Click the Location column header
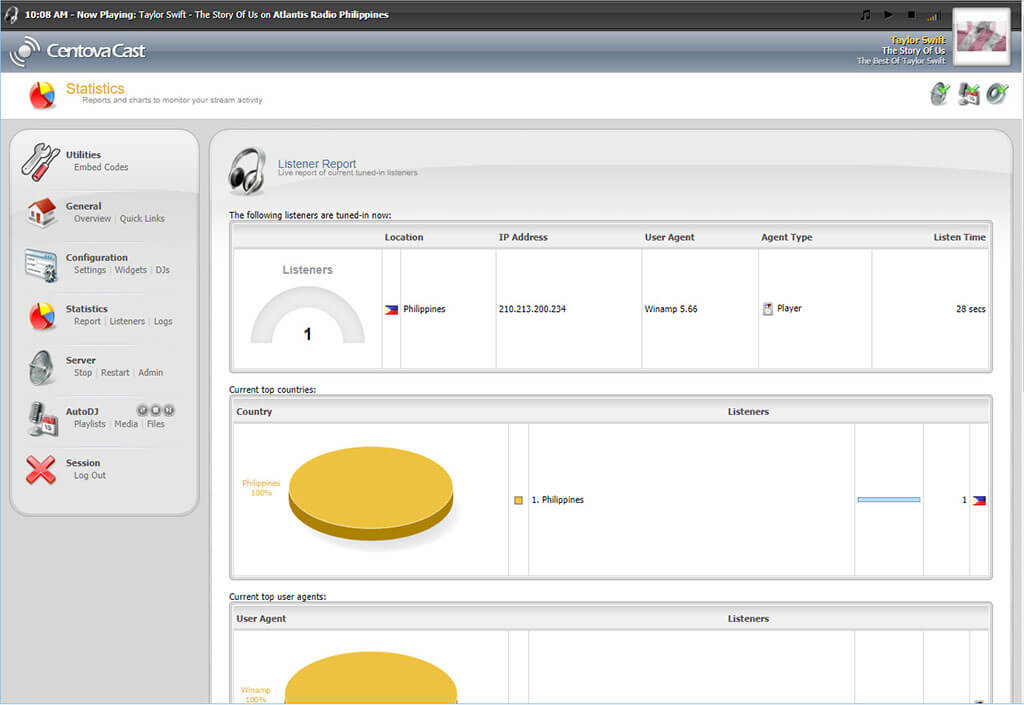The width and height of the screenshot is (1024, 705). coord(404,238)
